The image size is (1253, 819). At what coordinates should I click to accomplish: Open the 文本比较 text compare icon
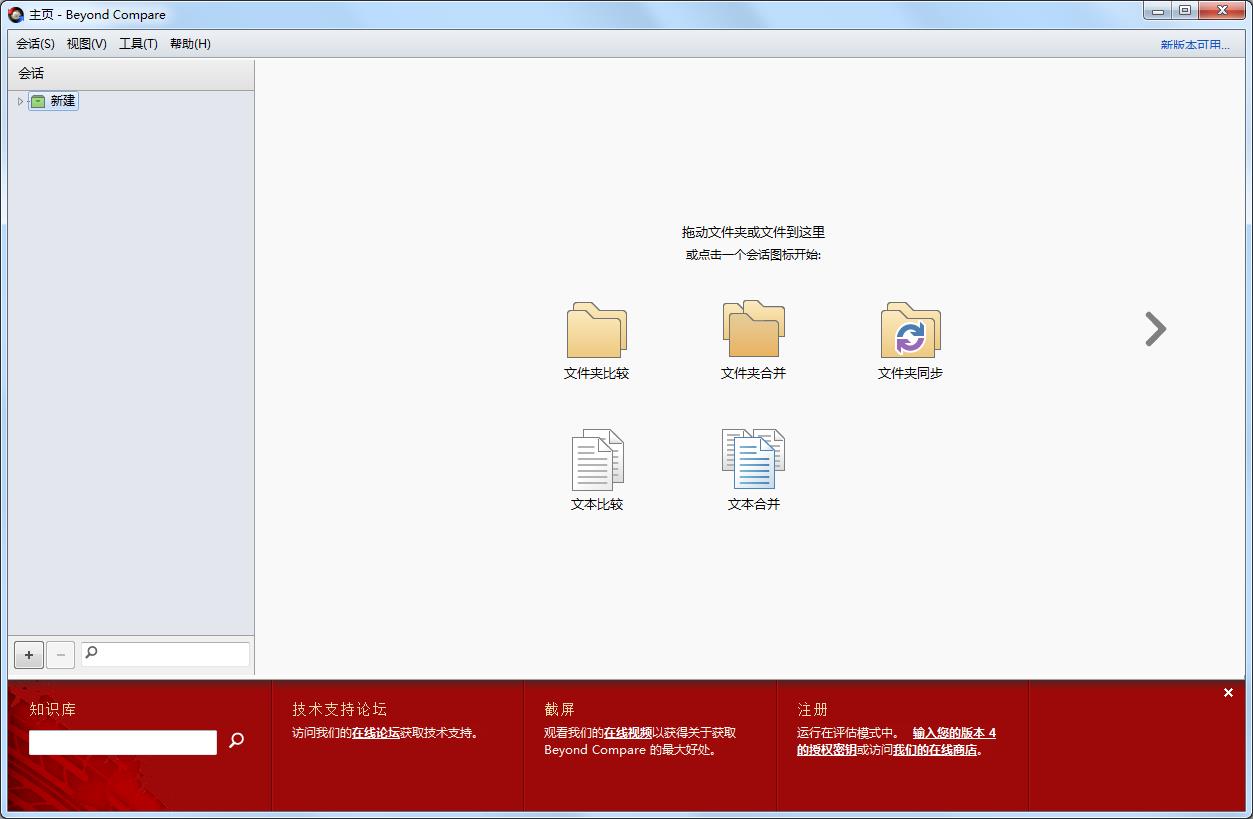pos(597,459)
